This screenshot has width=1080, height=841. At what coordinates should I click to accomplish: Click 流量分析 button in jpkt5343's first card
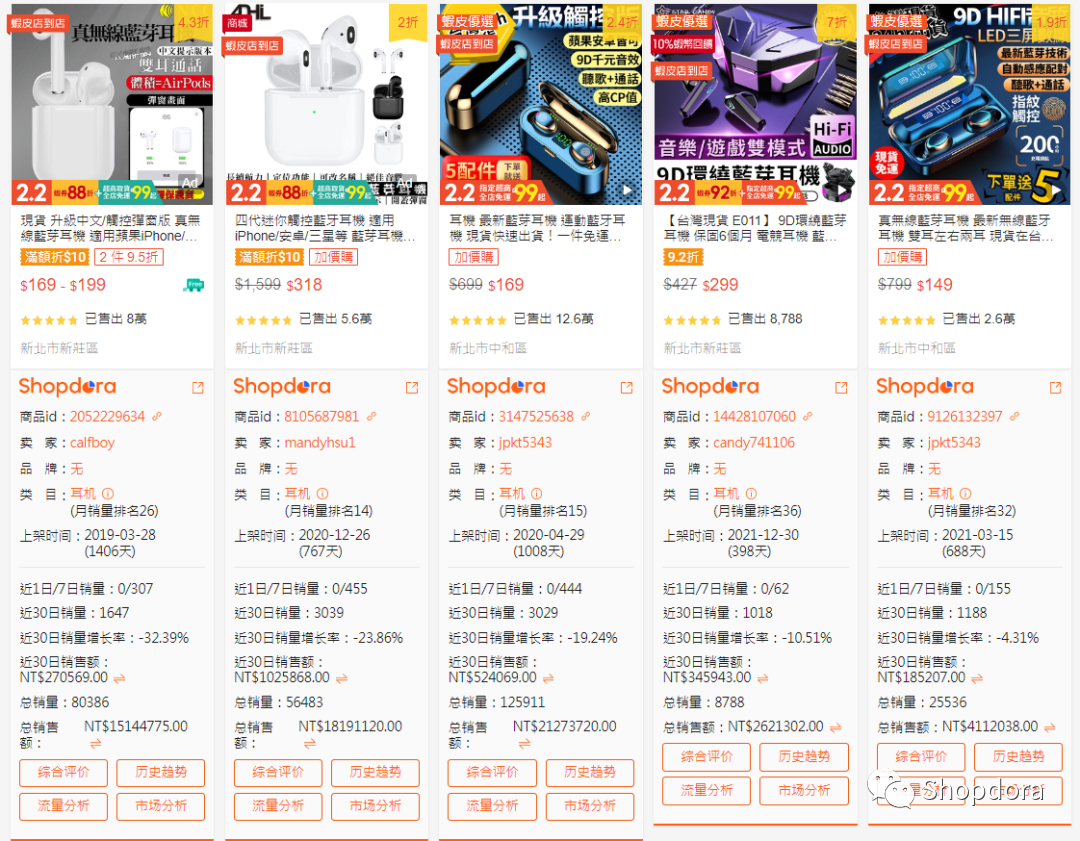click(x=492, y=806)
